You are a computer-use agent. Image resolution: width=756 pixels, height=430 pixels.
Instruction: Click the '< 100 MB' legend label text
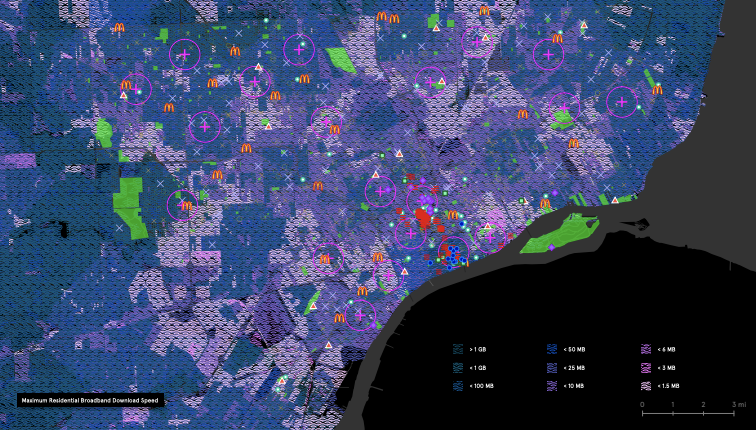click(480, 386)
